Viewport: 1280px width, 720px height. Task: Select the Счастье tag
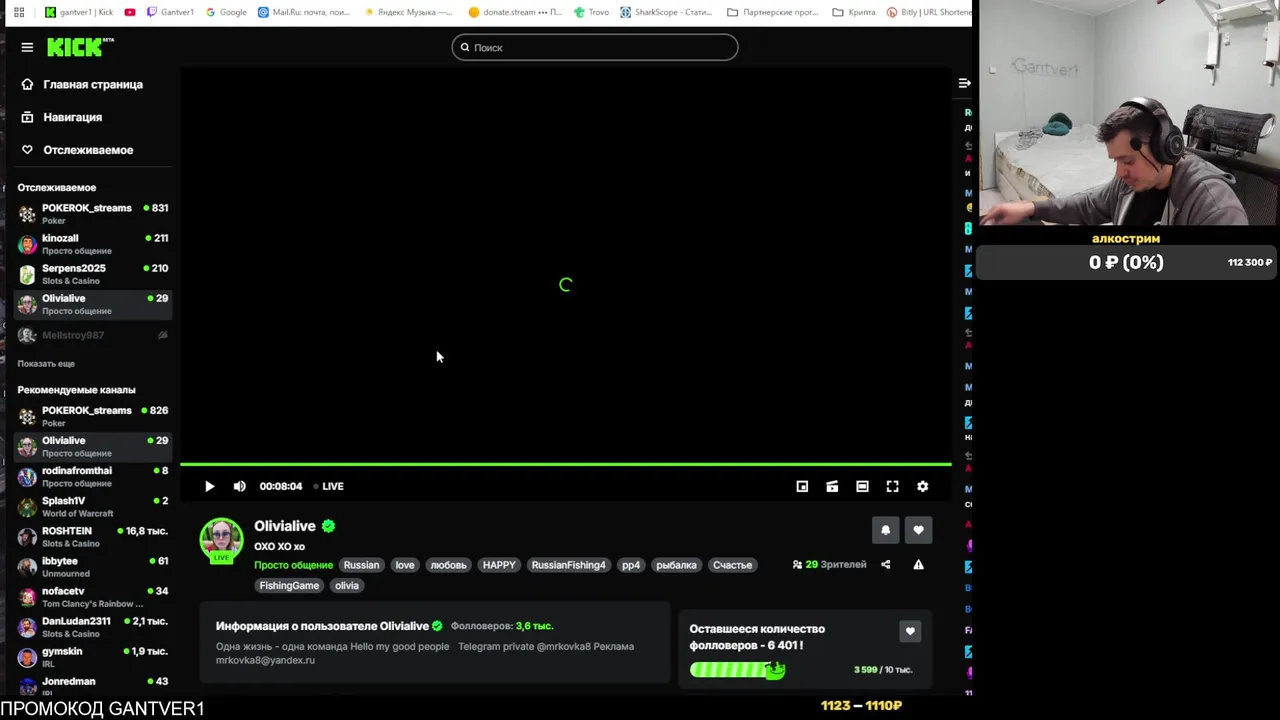732,565
